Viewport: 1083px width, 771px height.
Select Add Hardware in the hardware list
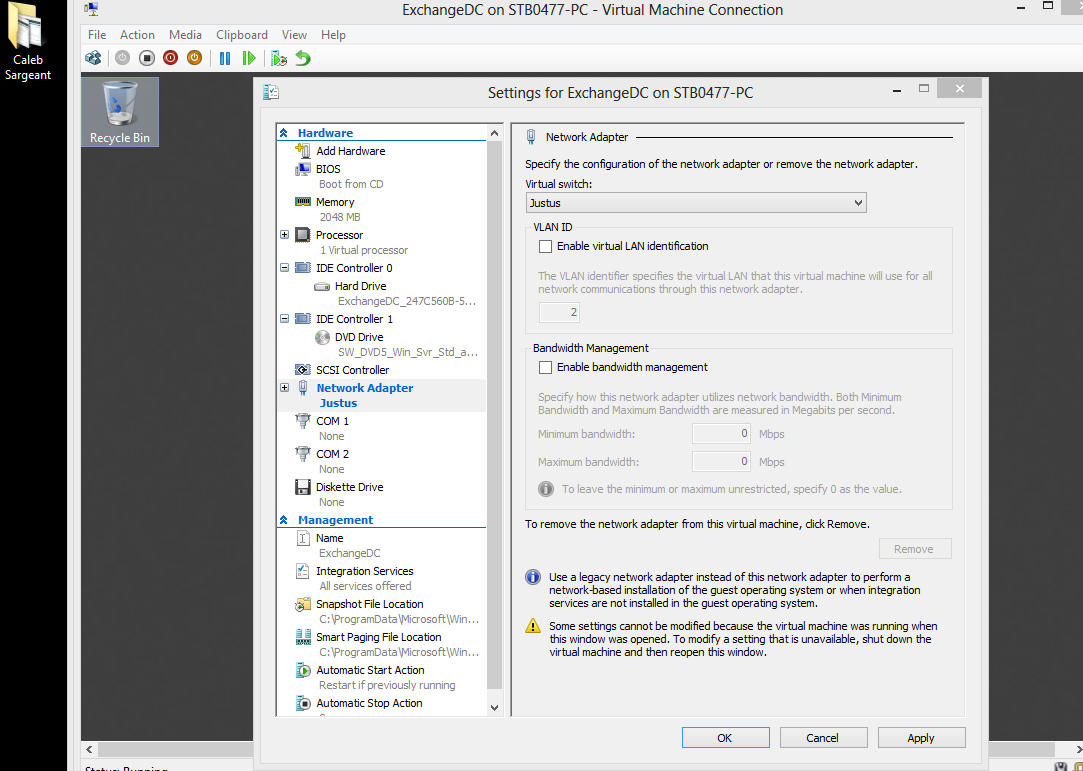(x=350, y=151)
